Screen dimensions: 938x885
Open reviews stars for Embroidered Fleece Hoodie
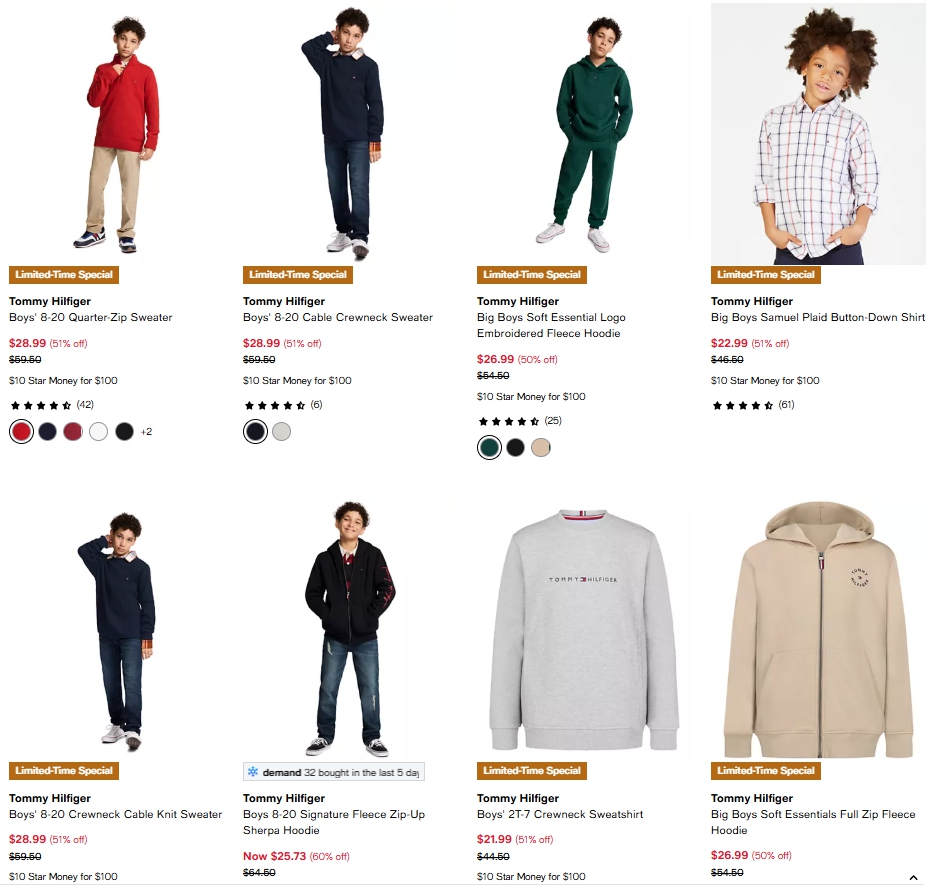point(508,421)
